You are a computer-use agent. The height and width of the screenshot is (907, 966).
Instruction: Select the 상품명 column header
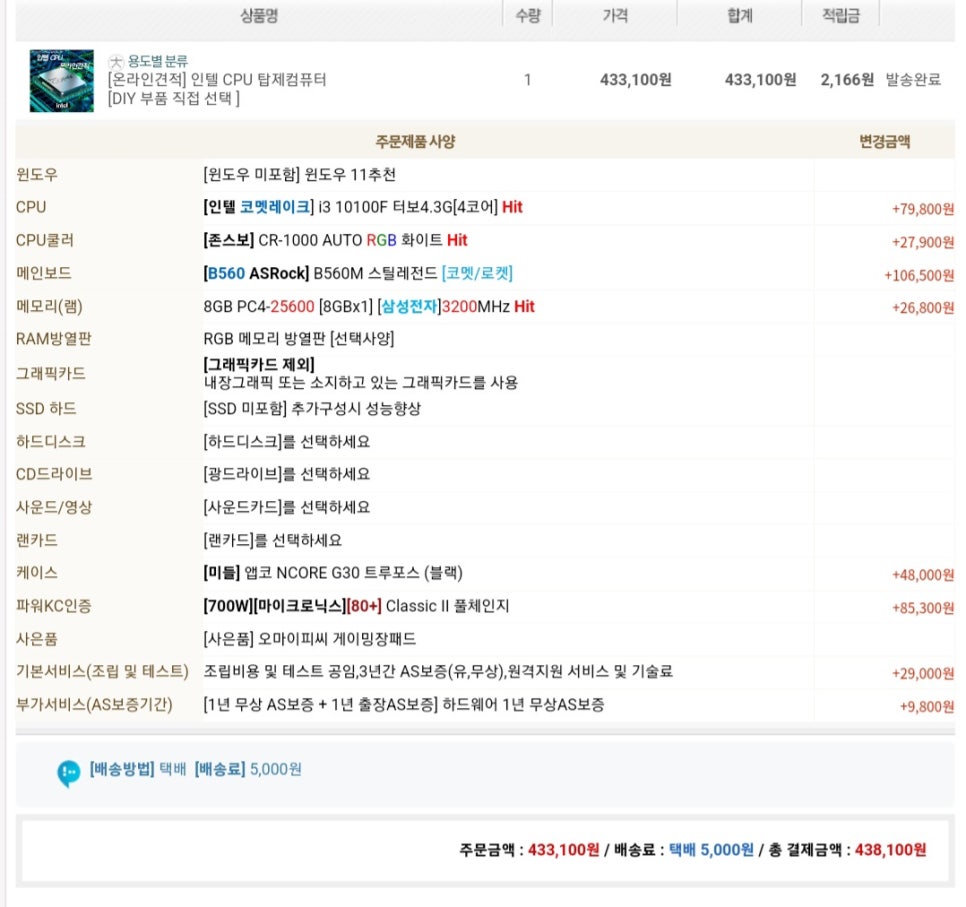coord(259,15)
